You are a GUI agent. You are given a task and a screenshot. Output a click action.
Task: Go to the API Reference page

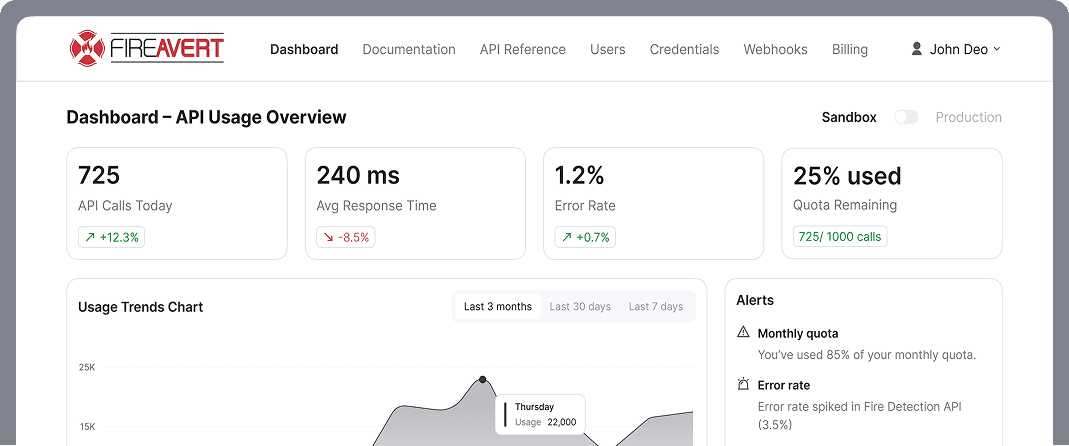(522, 49)
